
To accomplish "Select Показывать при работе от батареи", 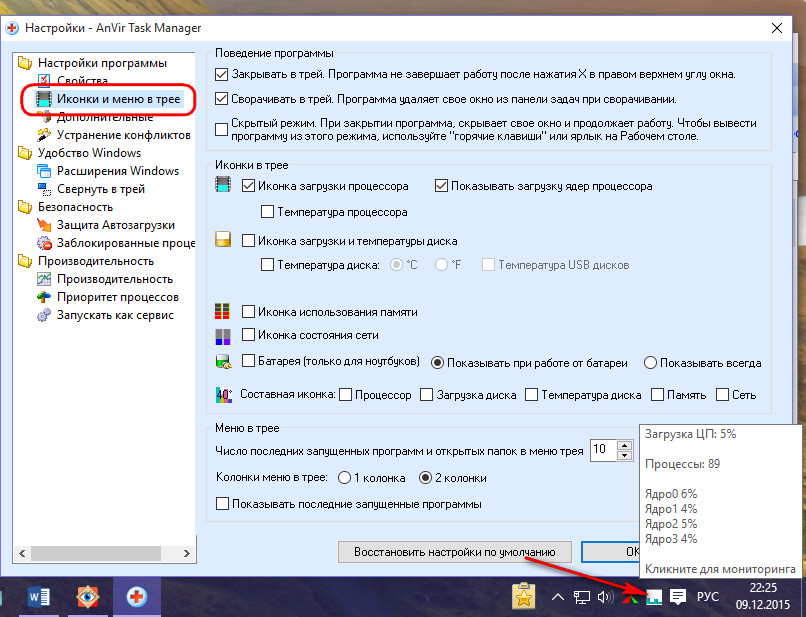I will (437, 363).
